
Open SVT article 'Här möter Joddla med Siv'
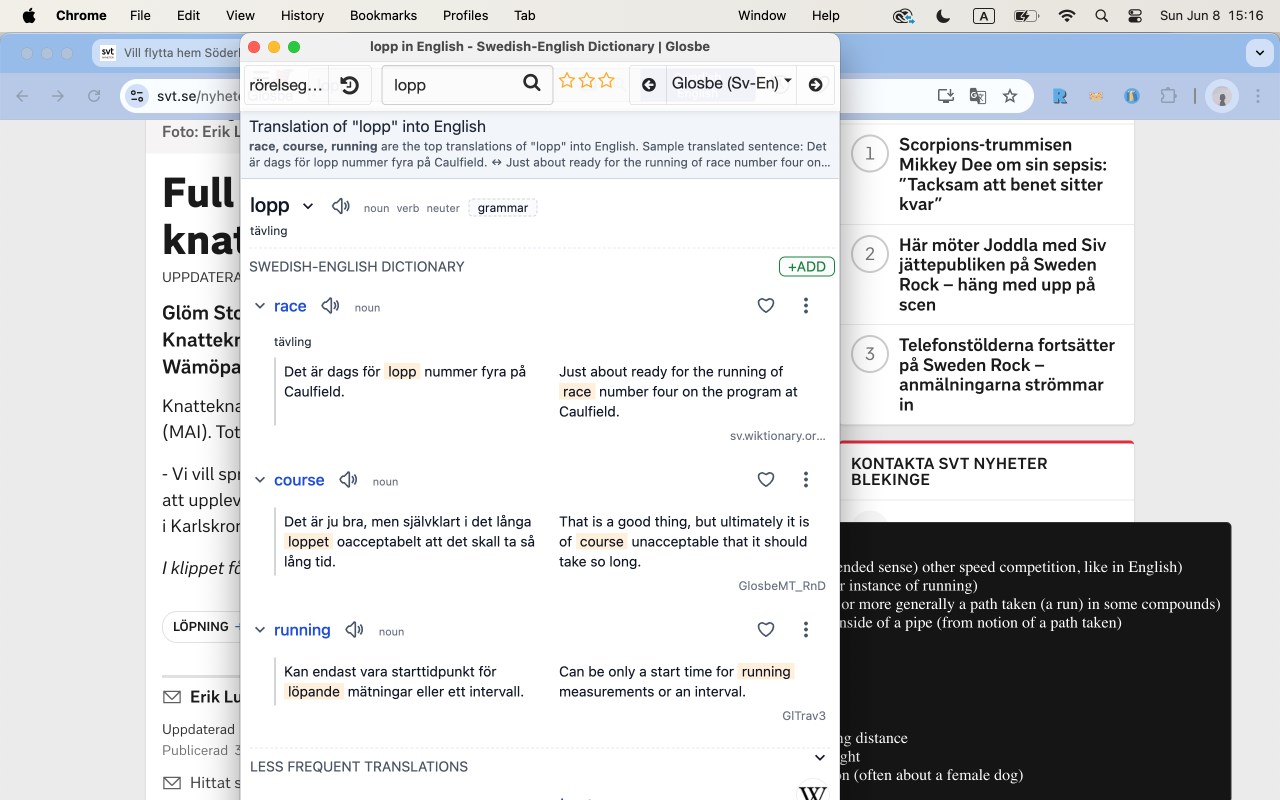tap(1003, 274)
